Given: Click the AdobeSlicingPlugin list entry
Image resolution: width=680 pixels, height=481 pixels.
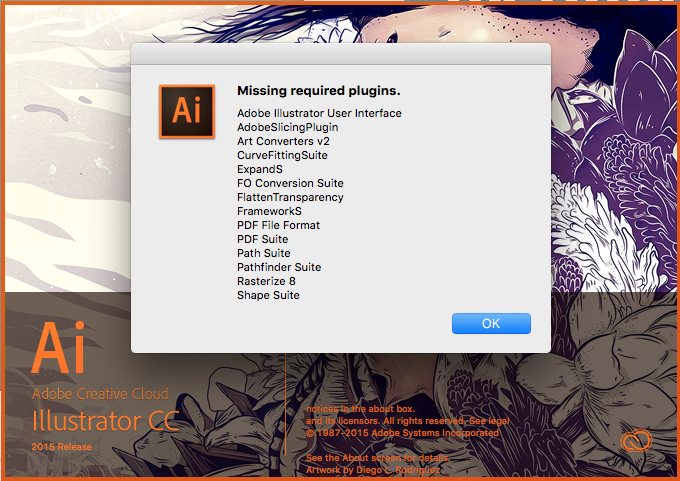Looking at the screenshot, I should 288,128.
